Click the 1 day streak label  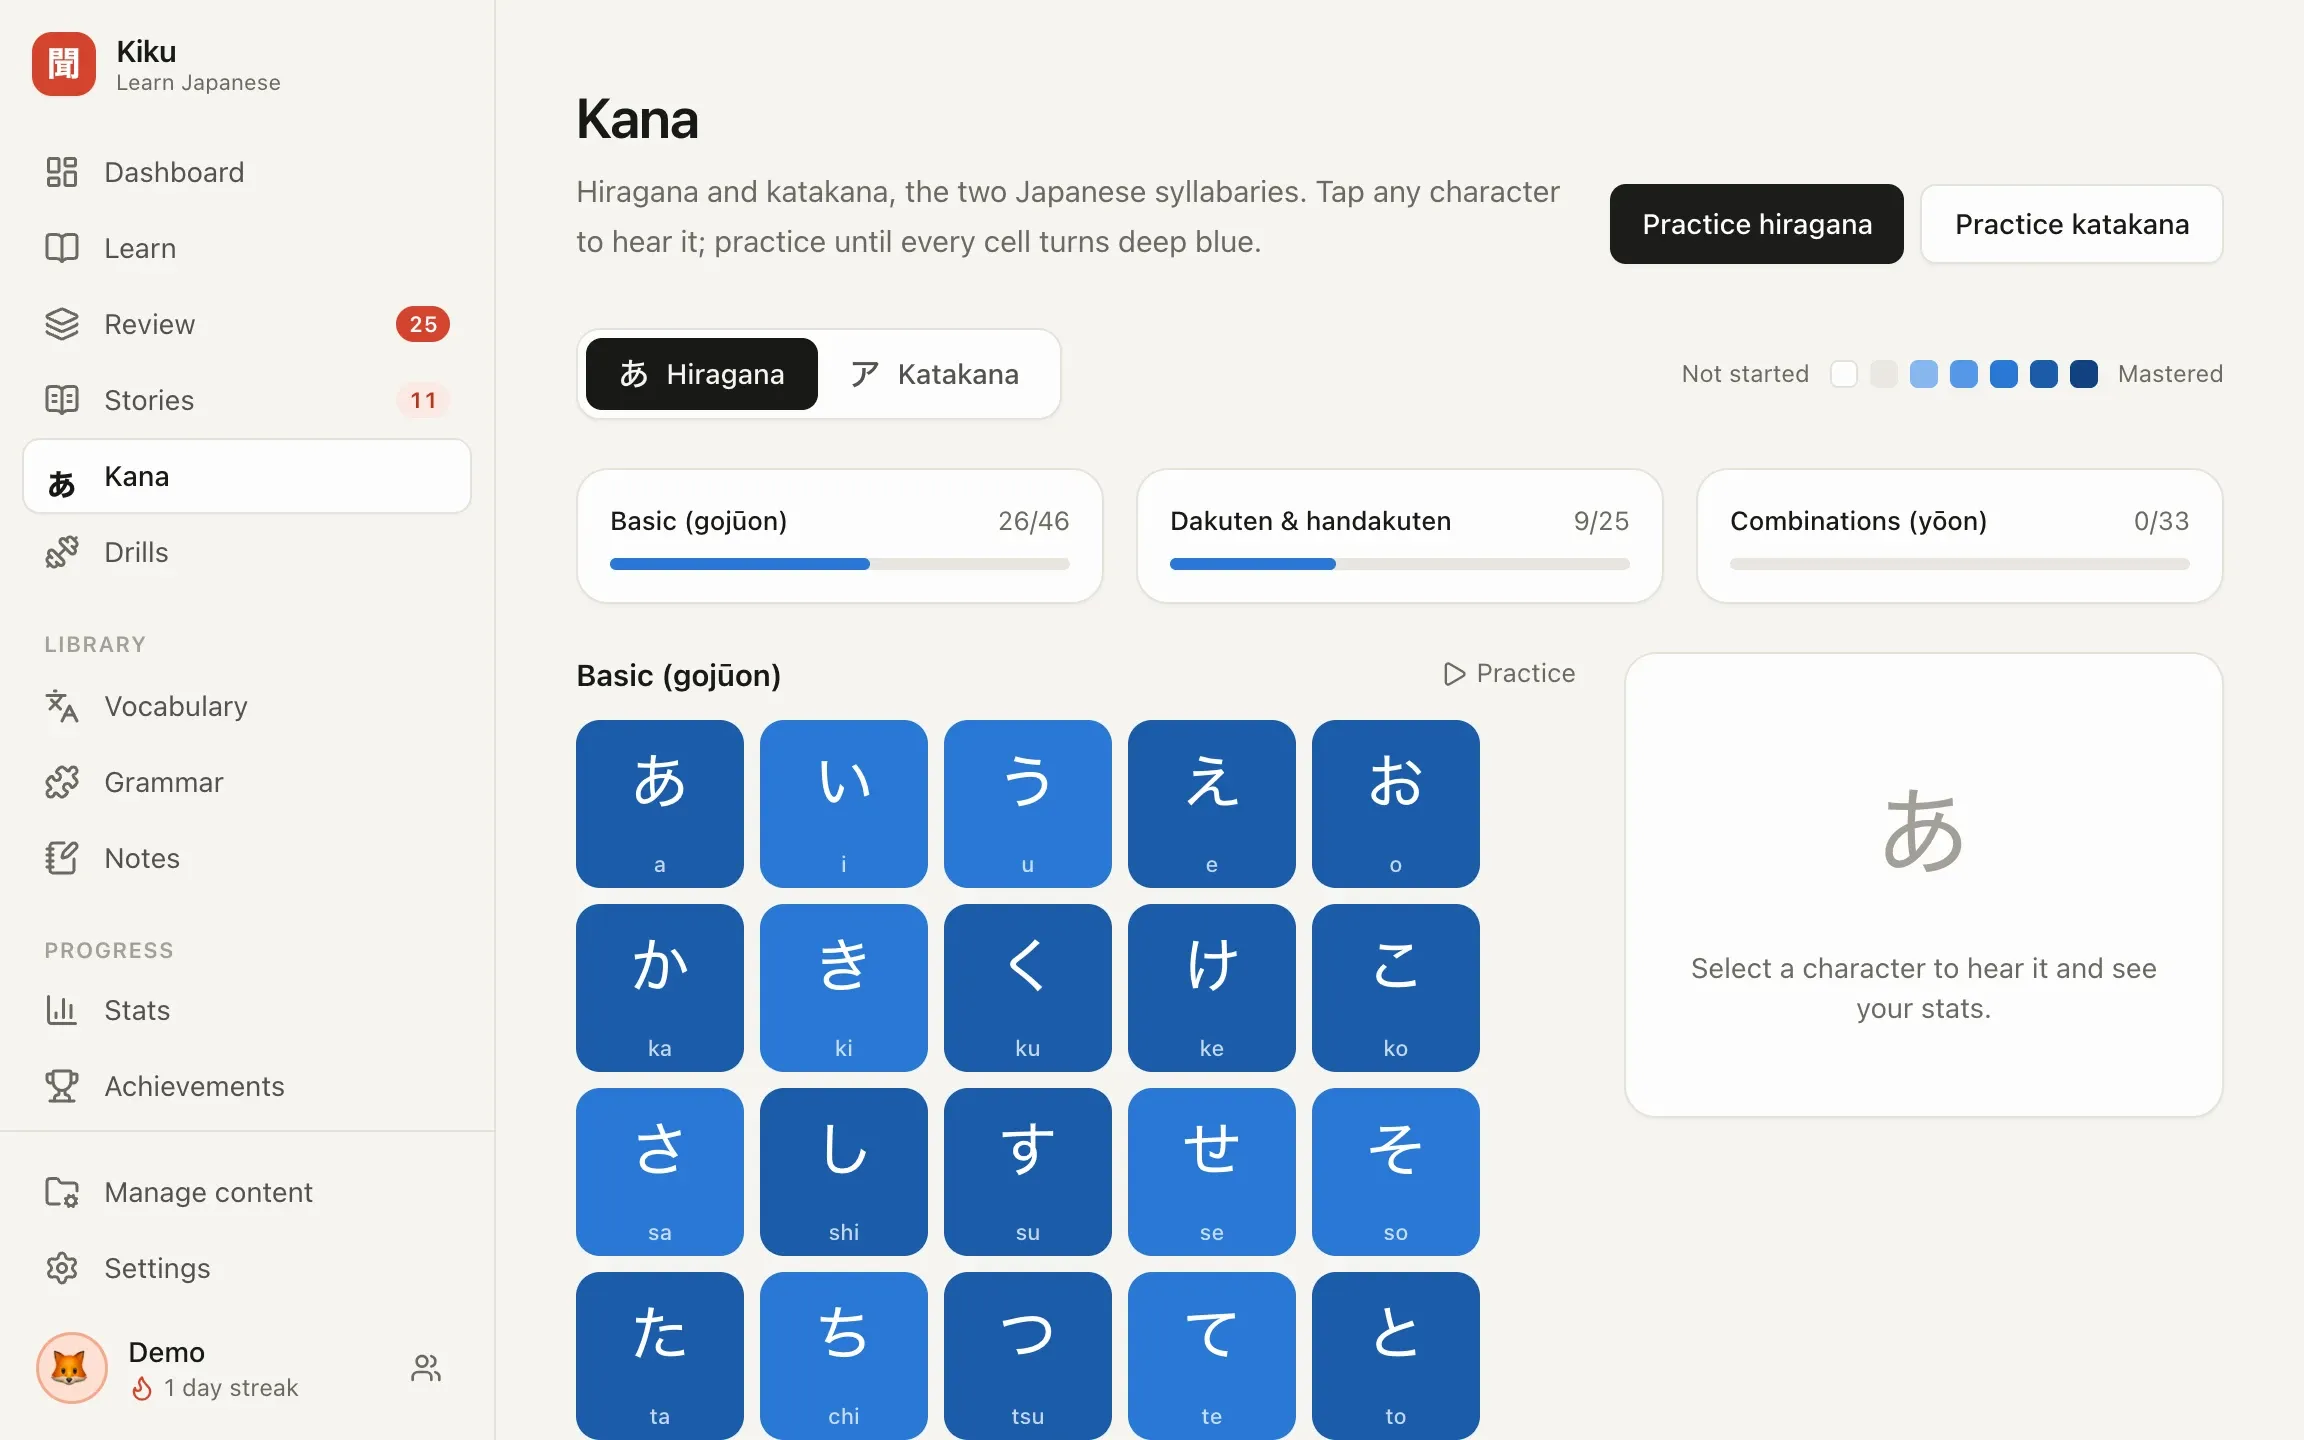[x=231, y=1388]
